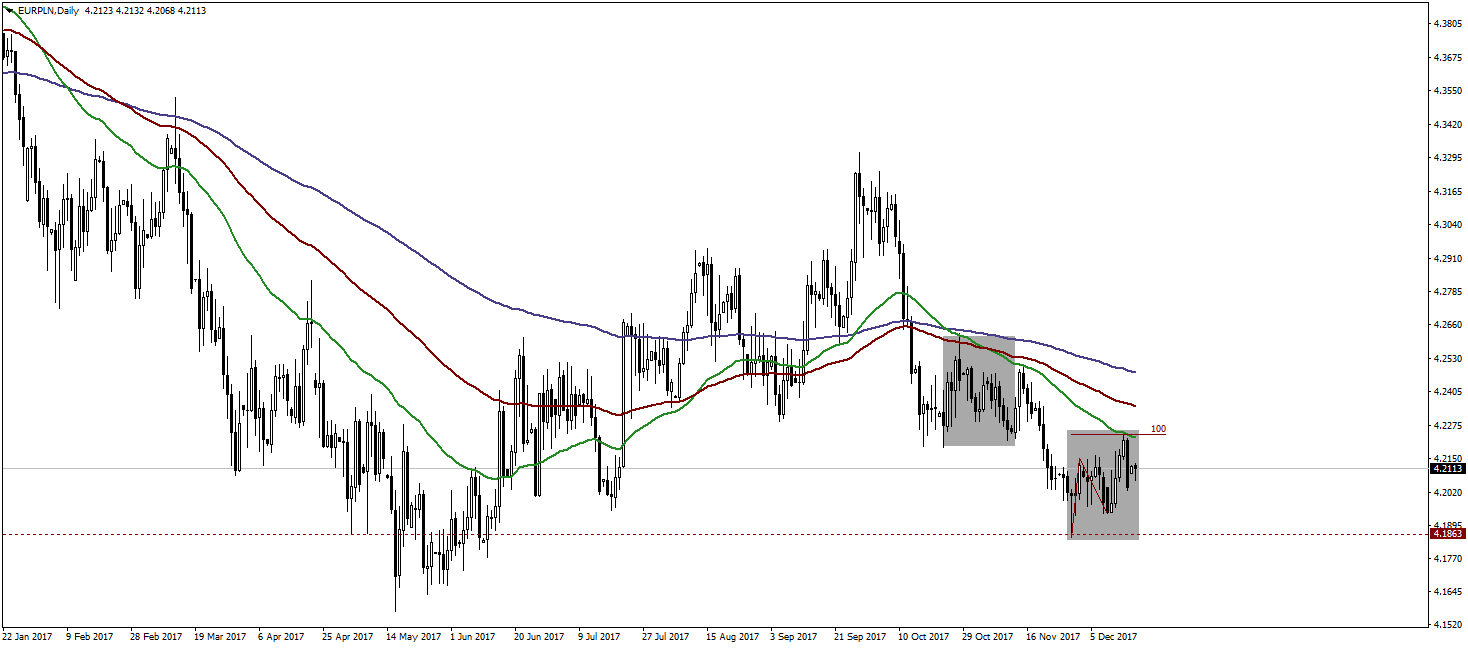Click the 4.3805 price axis label
Image resolution: width=1468 pixels, height=648 pixels.
click(1447, 23)
